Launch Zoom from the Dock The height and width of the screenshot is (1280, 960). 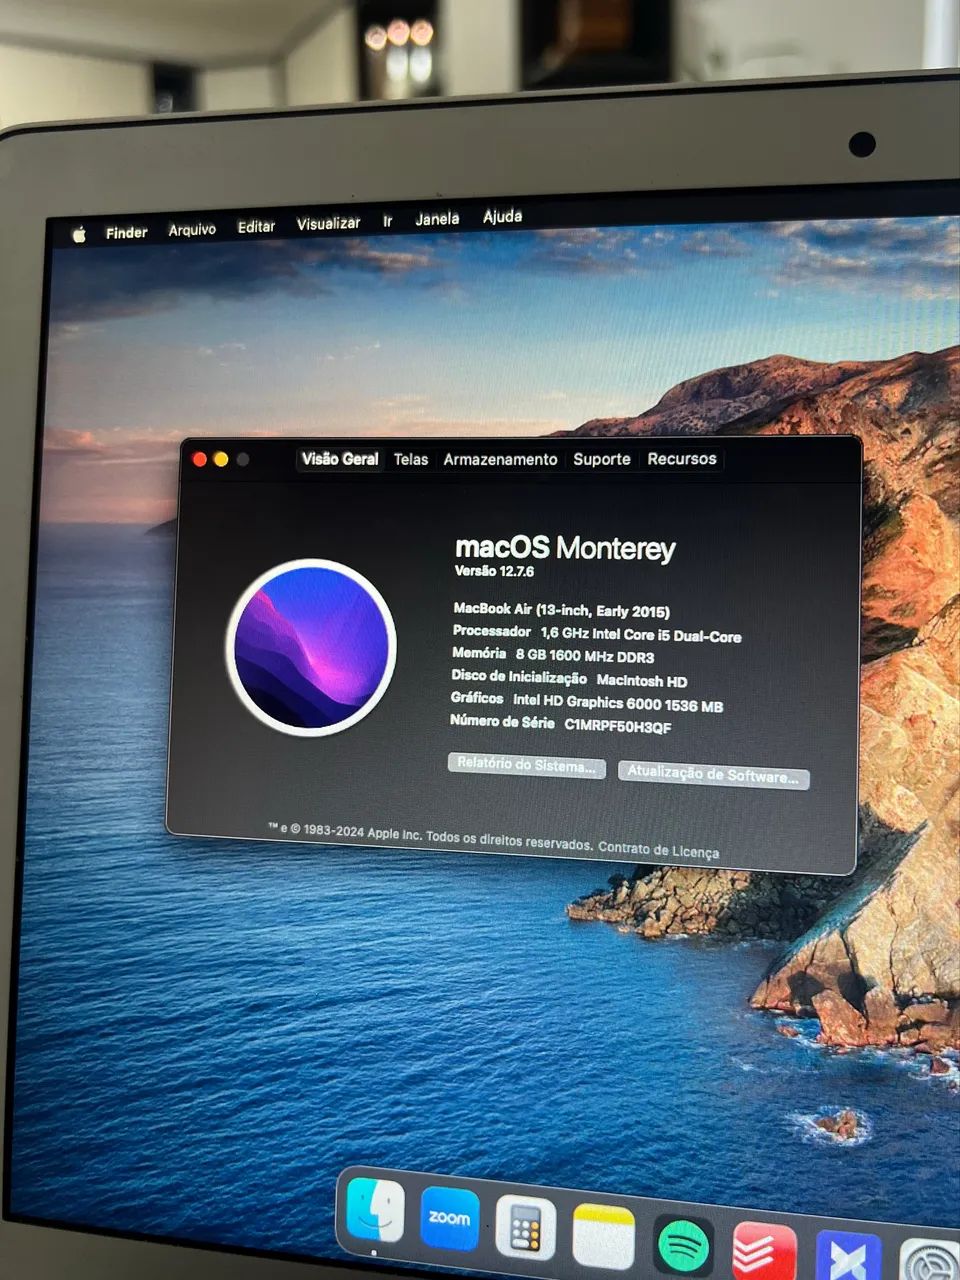(449, 1218)
